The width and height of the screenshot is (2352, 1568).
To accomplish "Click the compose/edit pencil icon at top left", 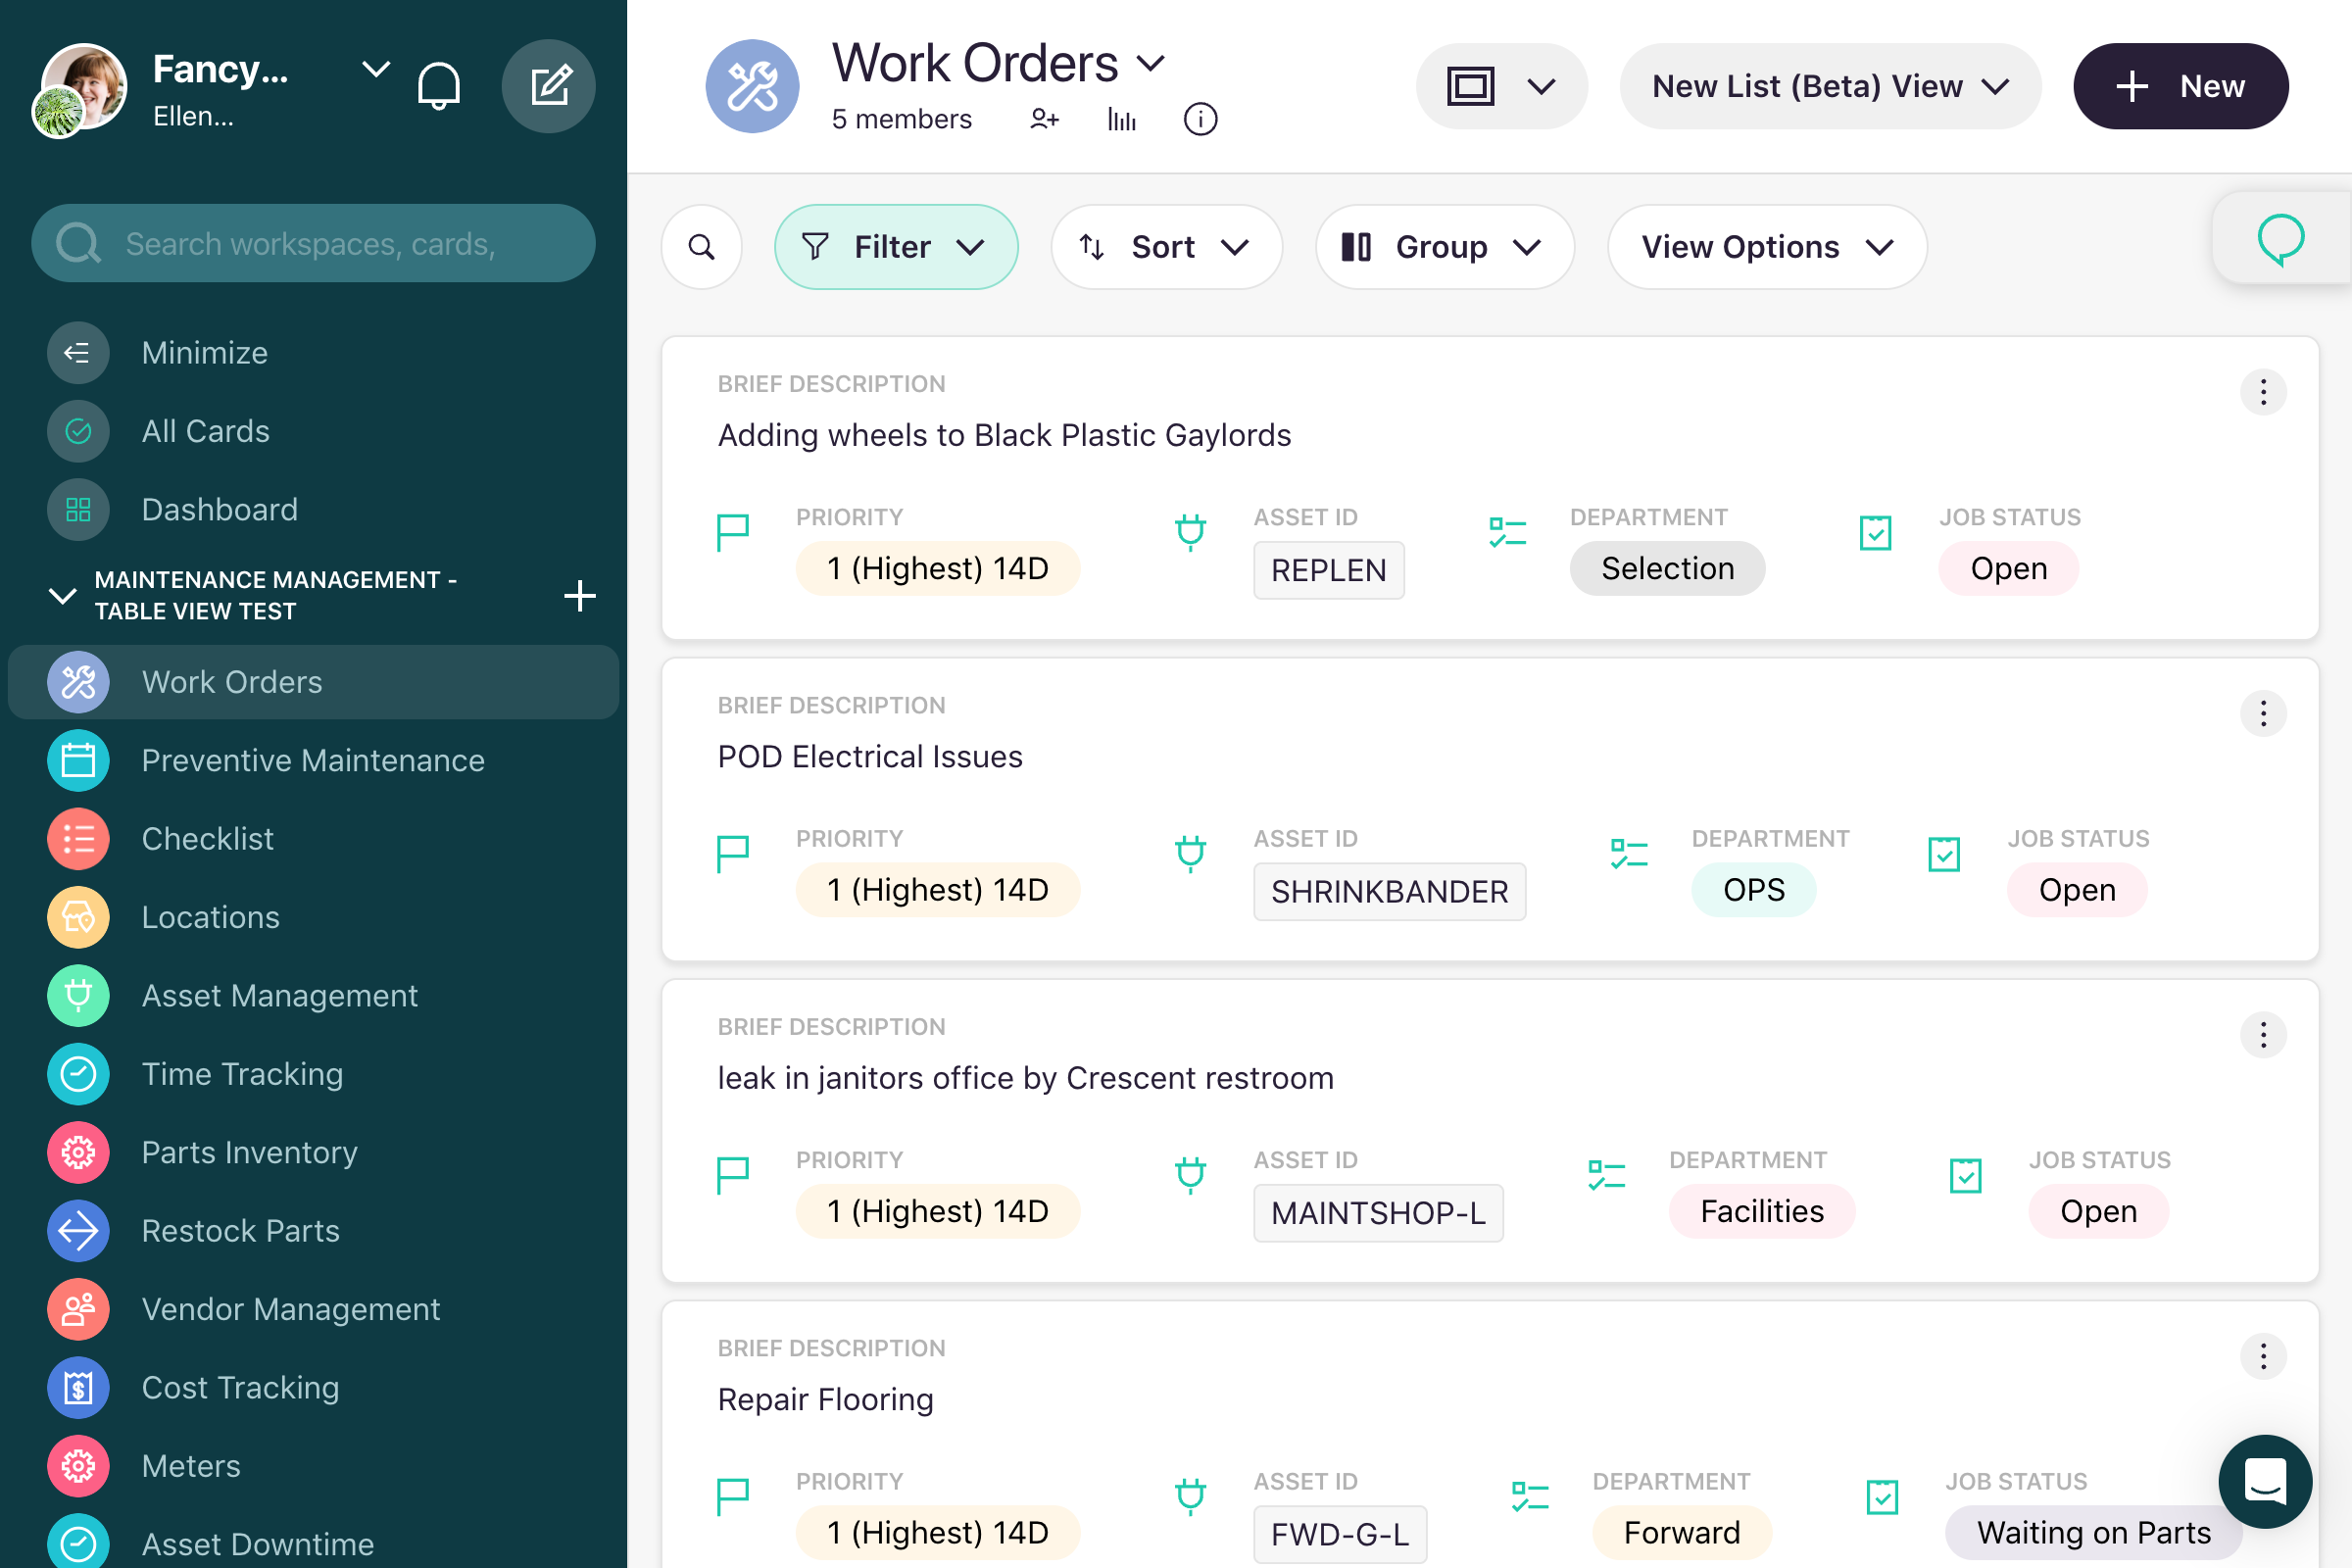I will coord(549,85).
